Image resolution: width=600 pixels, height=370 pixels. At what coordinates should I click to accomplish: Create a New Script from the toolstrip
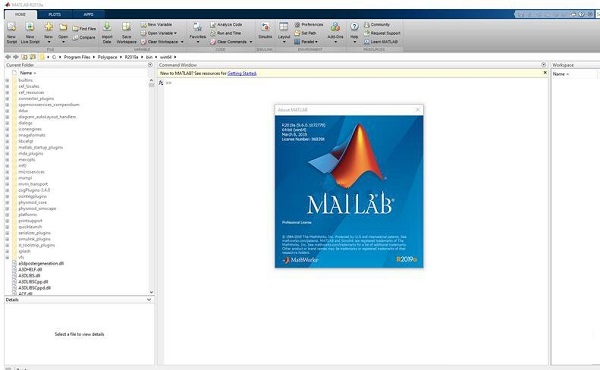point(12,32)
